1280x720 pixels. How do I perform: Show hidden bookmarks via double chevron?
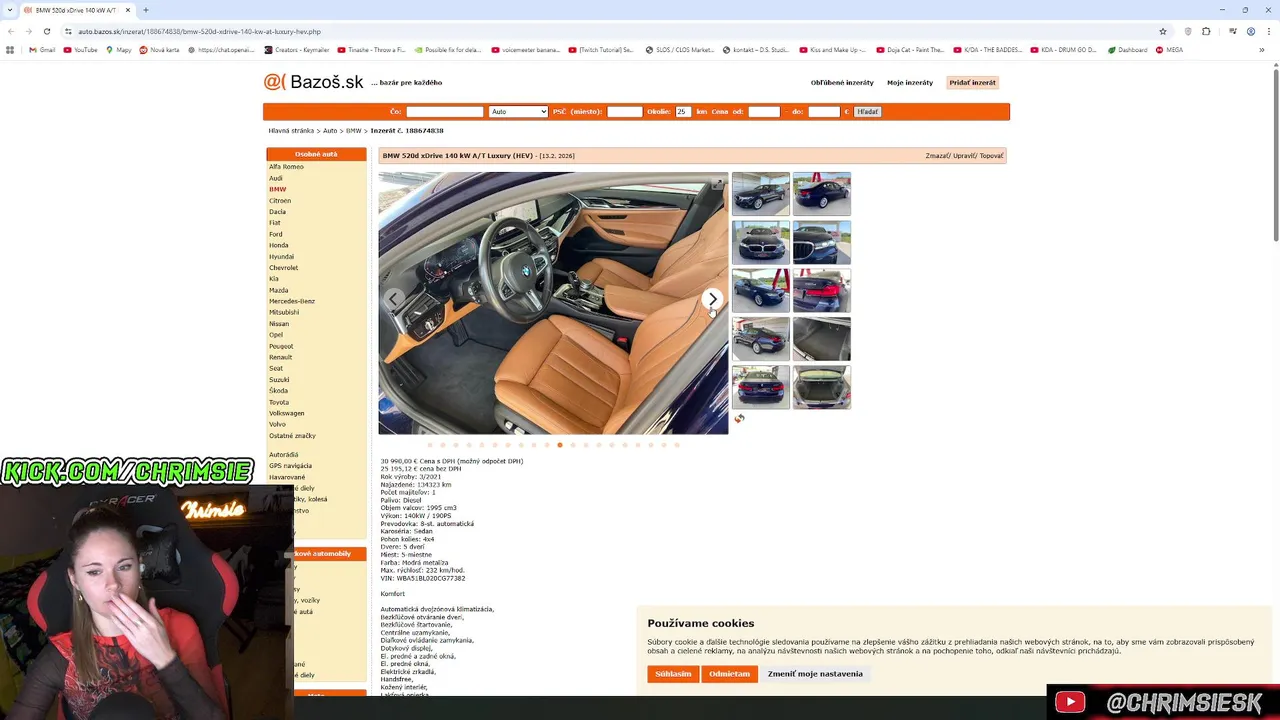(x=1262, y=50)
